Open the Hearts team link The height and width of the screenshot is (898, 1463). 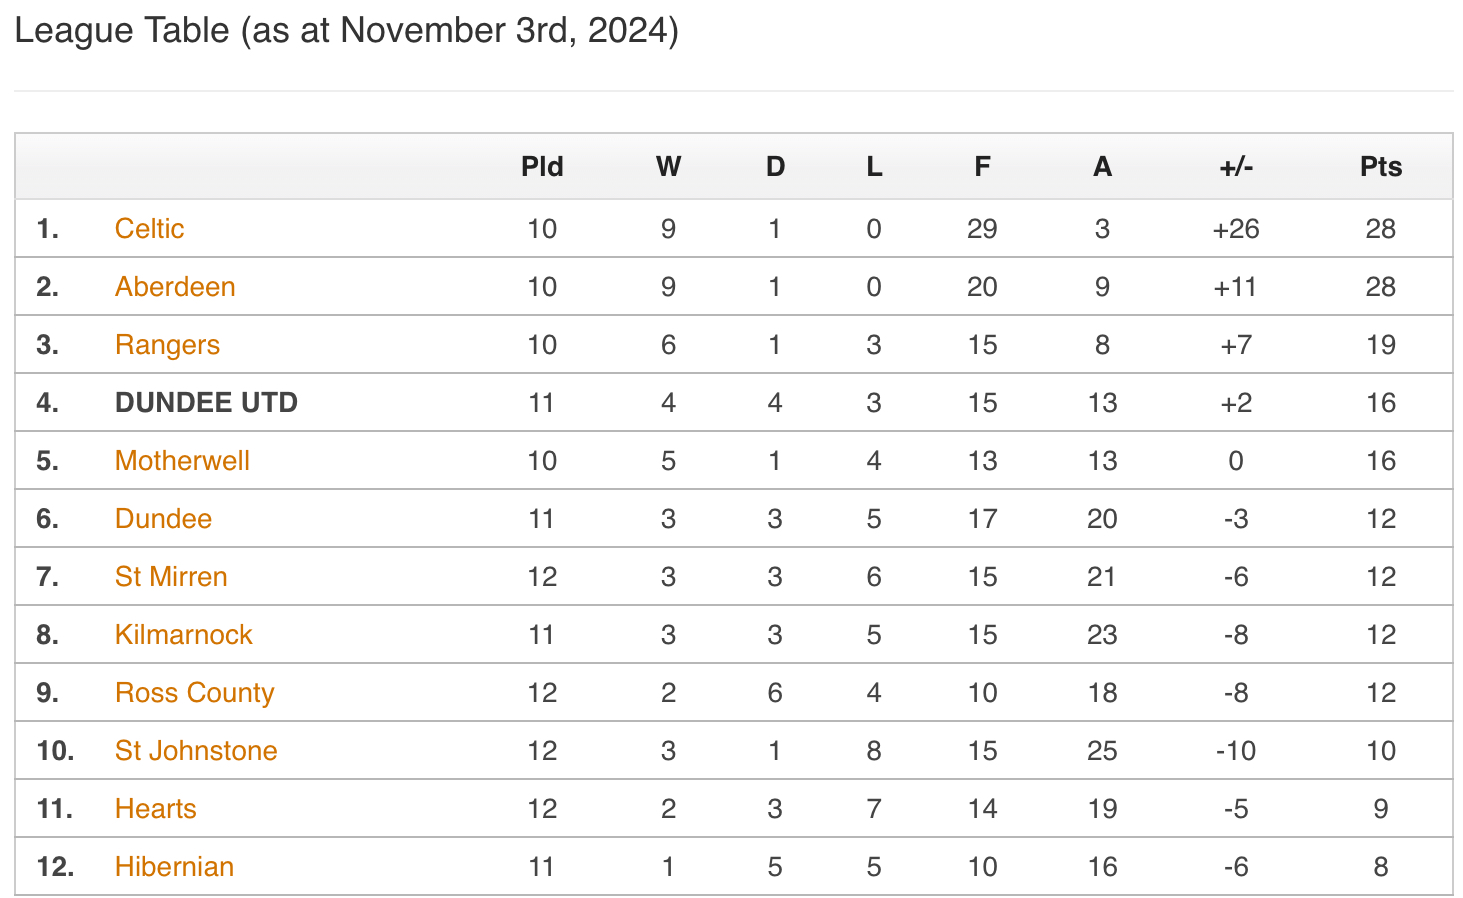(x=155, y=809)
